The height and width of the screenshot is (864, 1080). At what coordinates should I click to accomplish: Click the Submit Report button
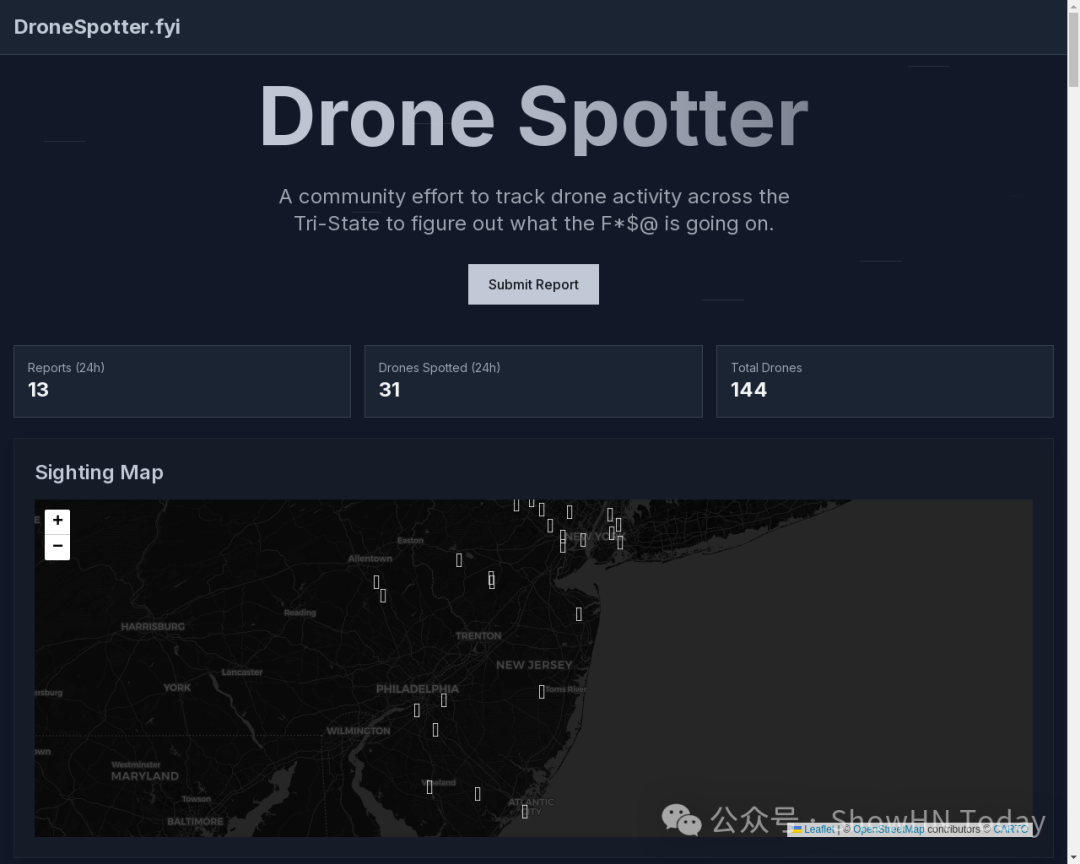click(x=533, y=285)
